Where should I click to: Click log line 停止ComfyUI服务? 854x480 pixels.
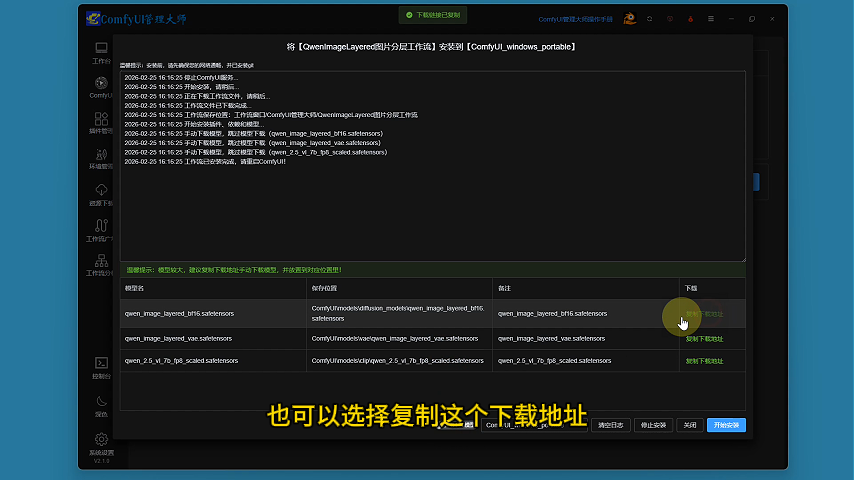point(181,78)
